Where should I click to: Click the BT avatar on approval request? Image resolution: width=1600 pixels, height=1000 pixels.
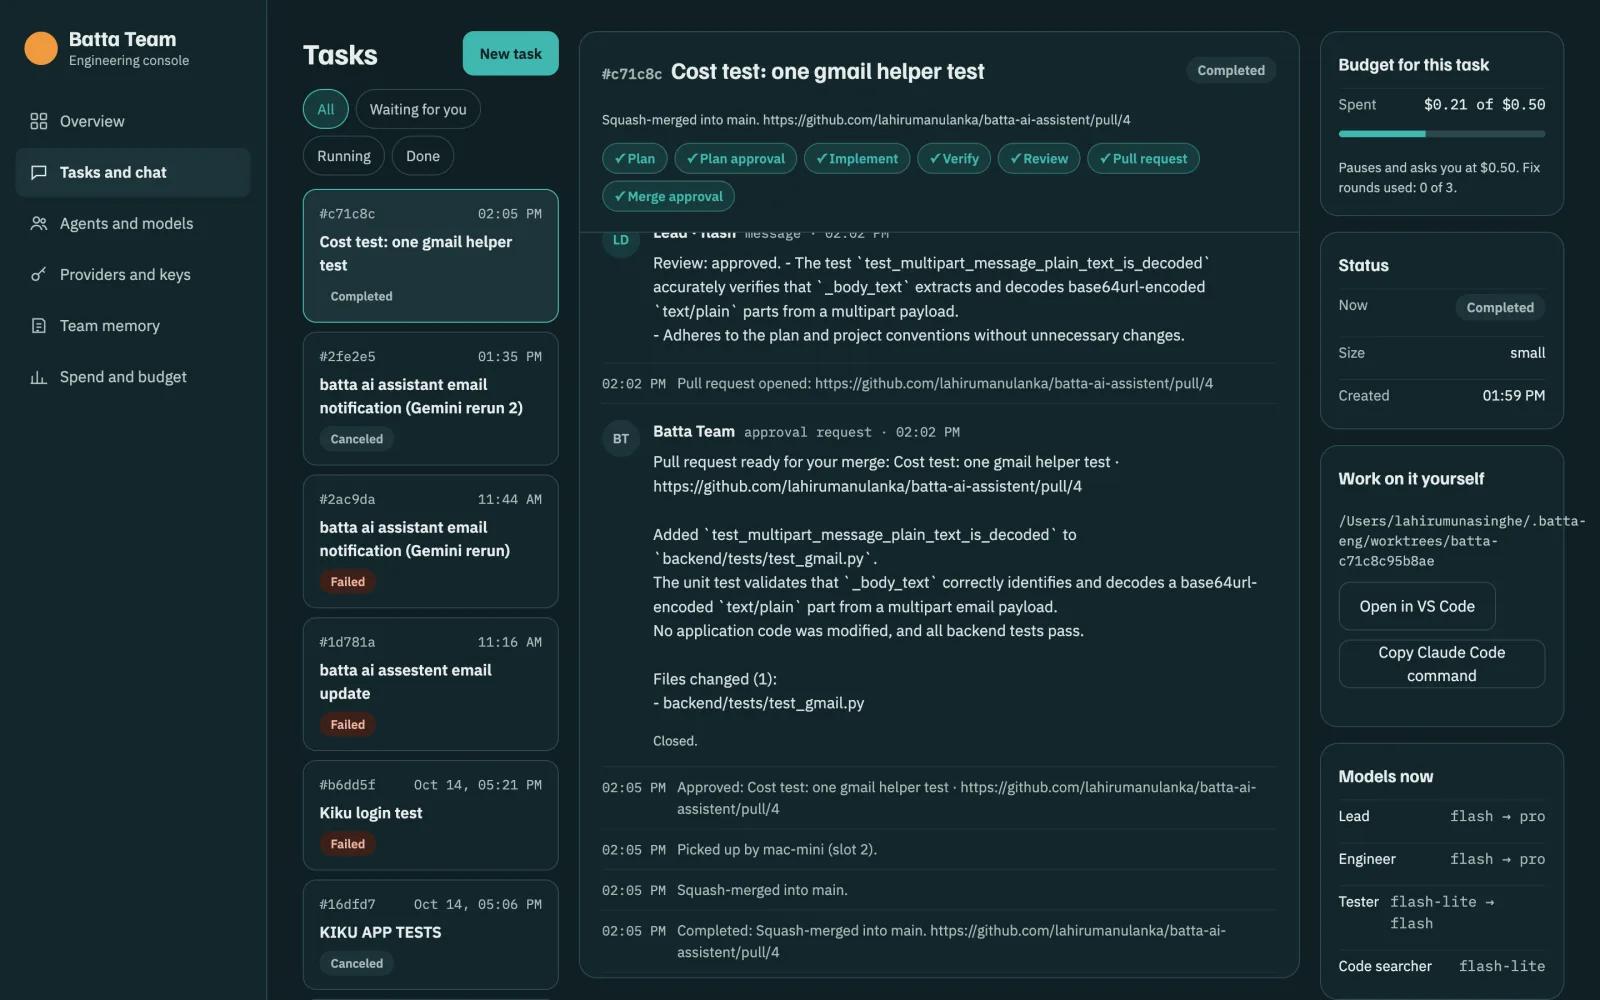point(621,438)
